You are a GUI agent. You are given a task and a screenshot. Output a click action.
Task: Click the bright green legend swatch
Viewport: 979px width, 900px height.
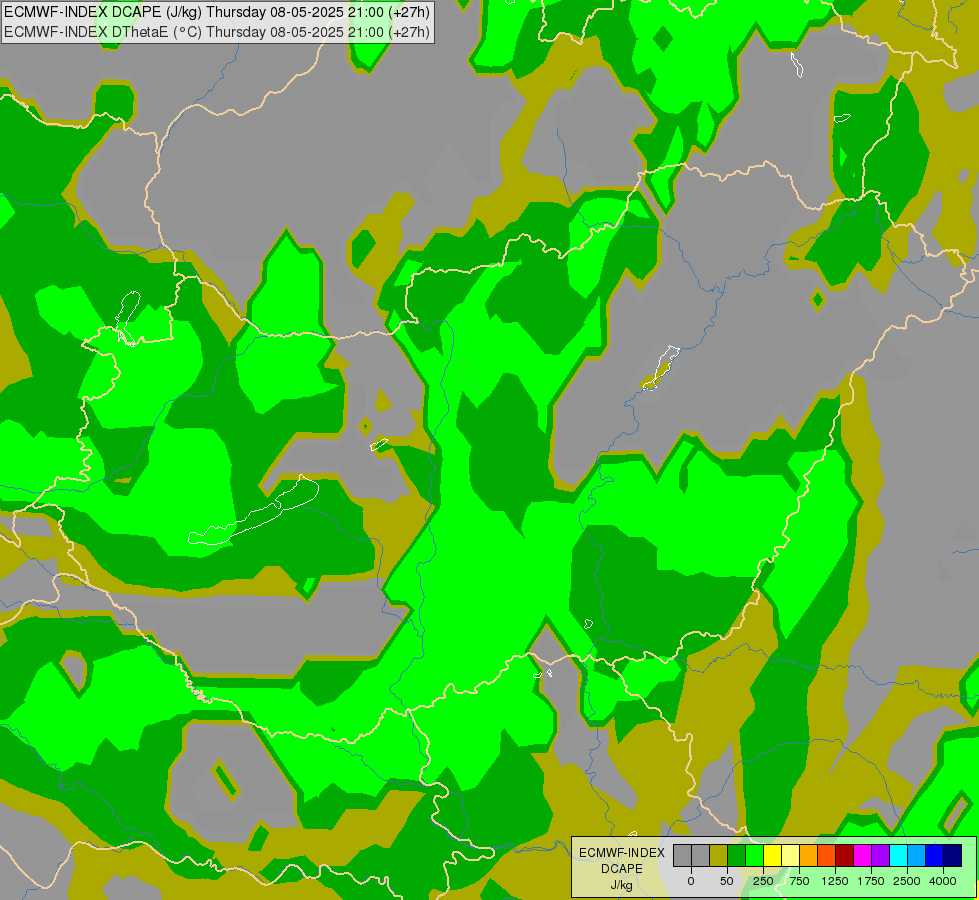755,855
